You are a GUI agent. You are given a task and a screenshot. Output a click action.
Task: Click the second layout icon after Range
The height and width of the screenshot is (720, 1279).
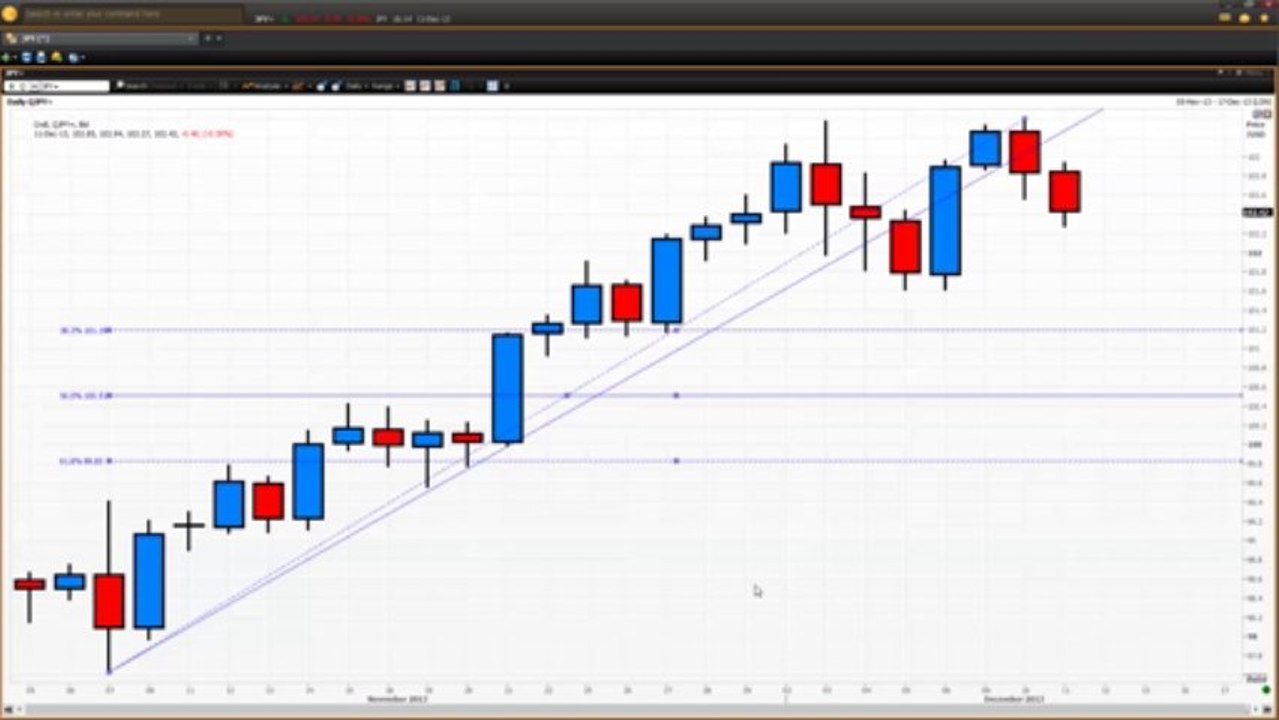point(425,86)
